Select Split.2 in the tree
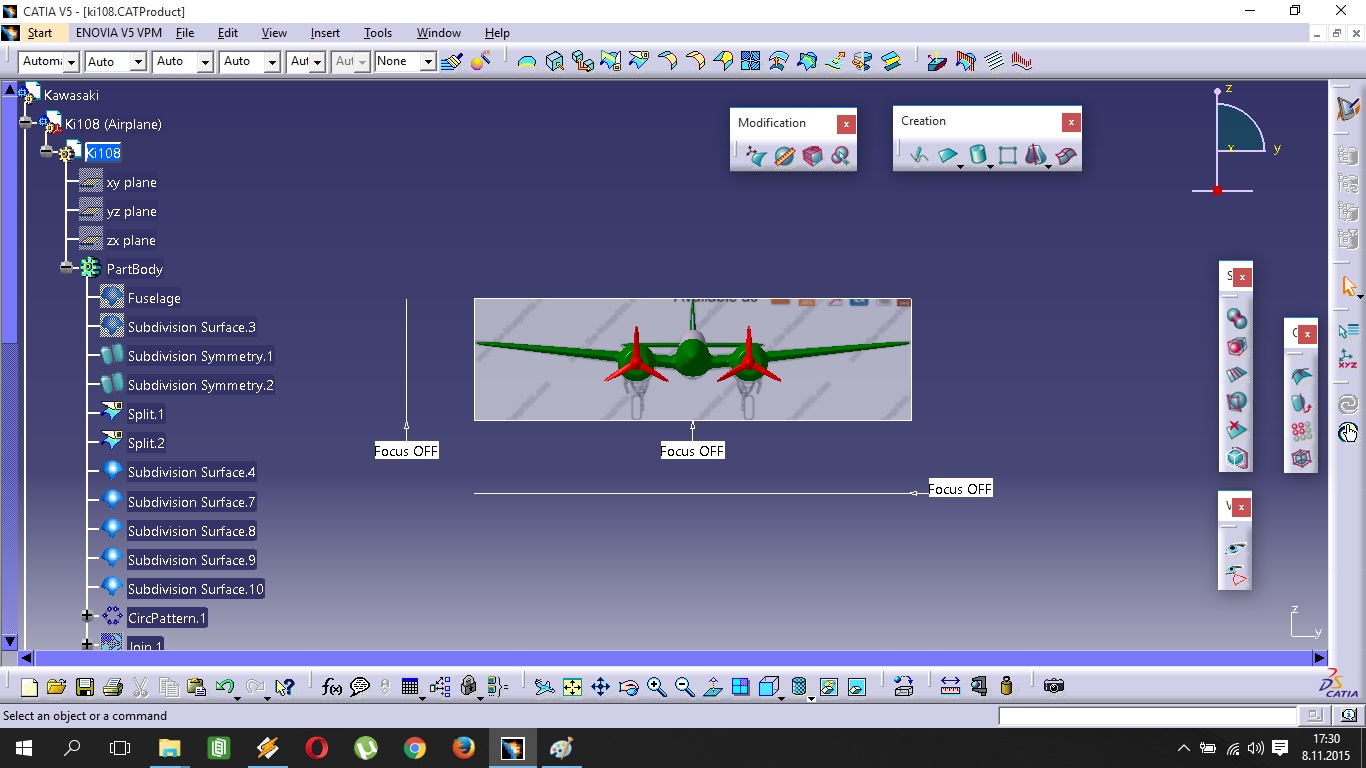The width and height of the screenshot is (1366, 768). 146,443
